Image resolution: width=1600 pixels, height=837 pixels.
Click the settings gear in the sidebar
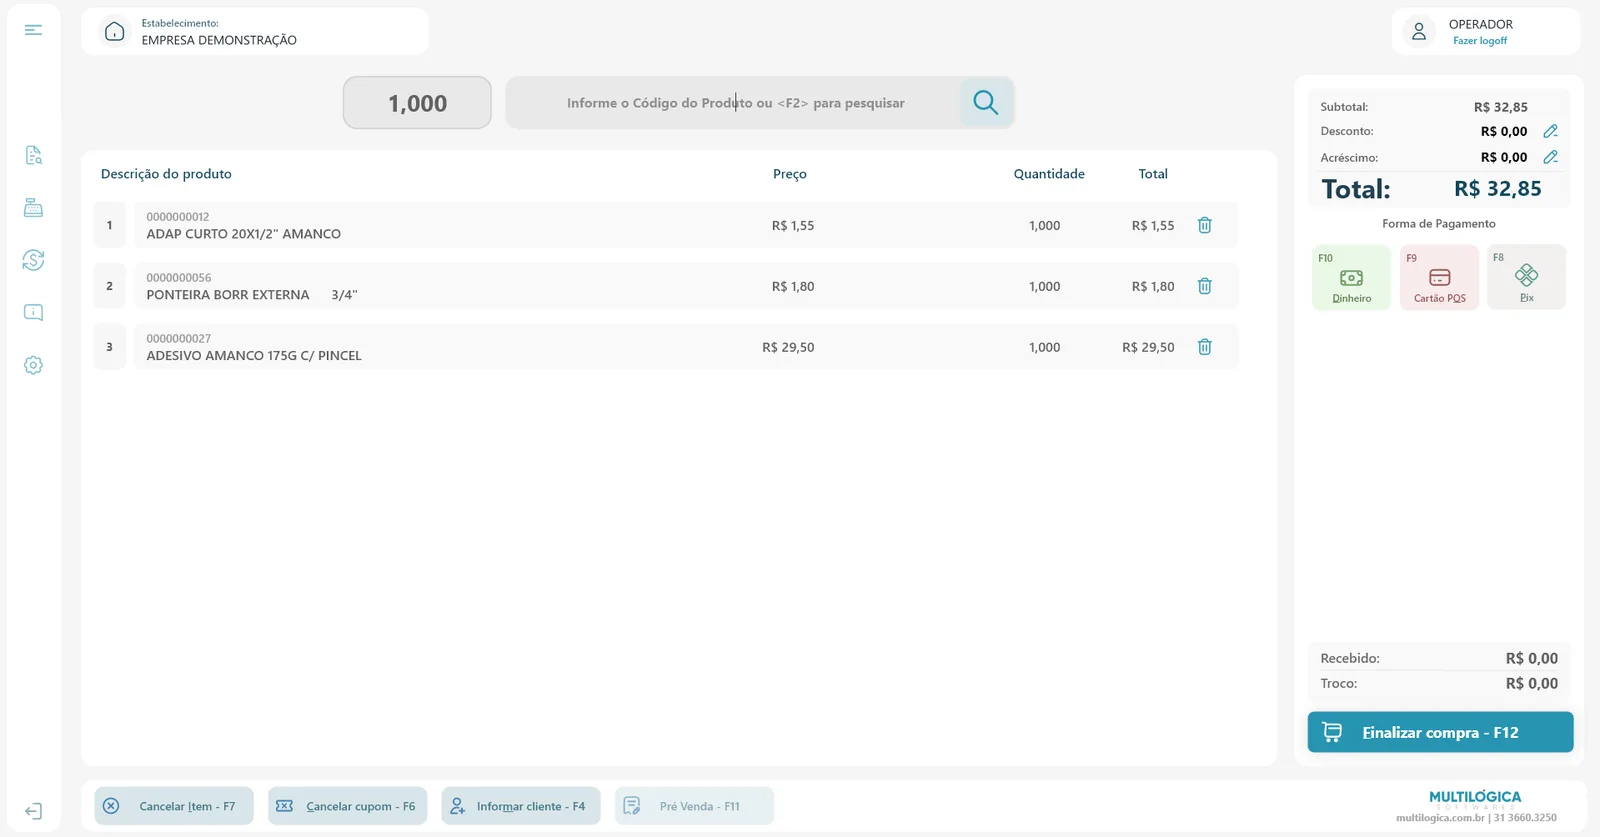click(x=33, y=365)
